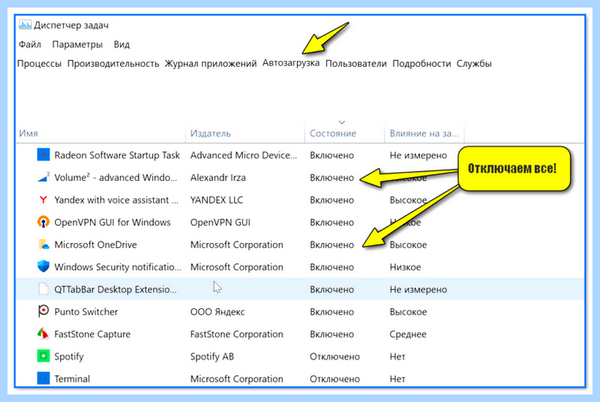Select OpenVPN GUI for Windows entry
This screenshot has height=402, width=600.
112,222
